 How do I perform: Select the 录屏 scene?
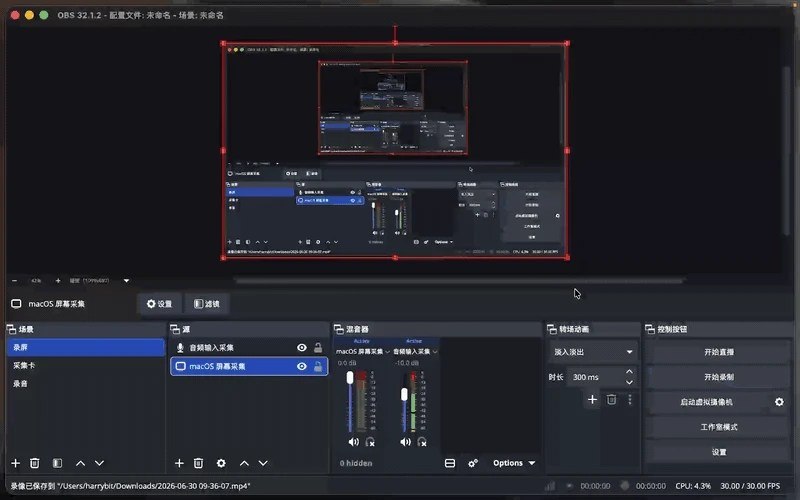[85, 347]
